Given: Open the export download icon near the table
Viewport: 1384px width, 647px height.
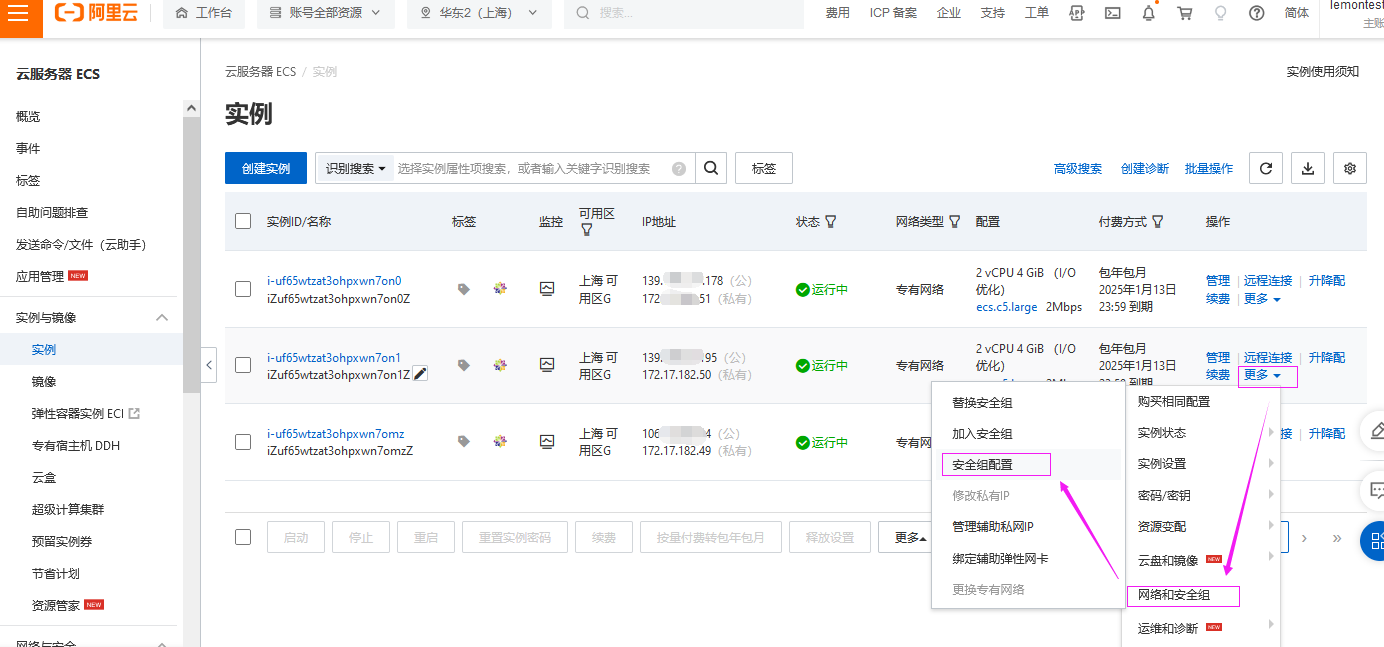Looking at the screenshot, I should pyautogui.click(x=1307, y=167).
